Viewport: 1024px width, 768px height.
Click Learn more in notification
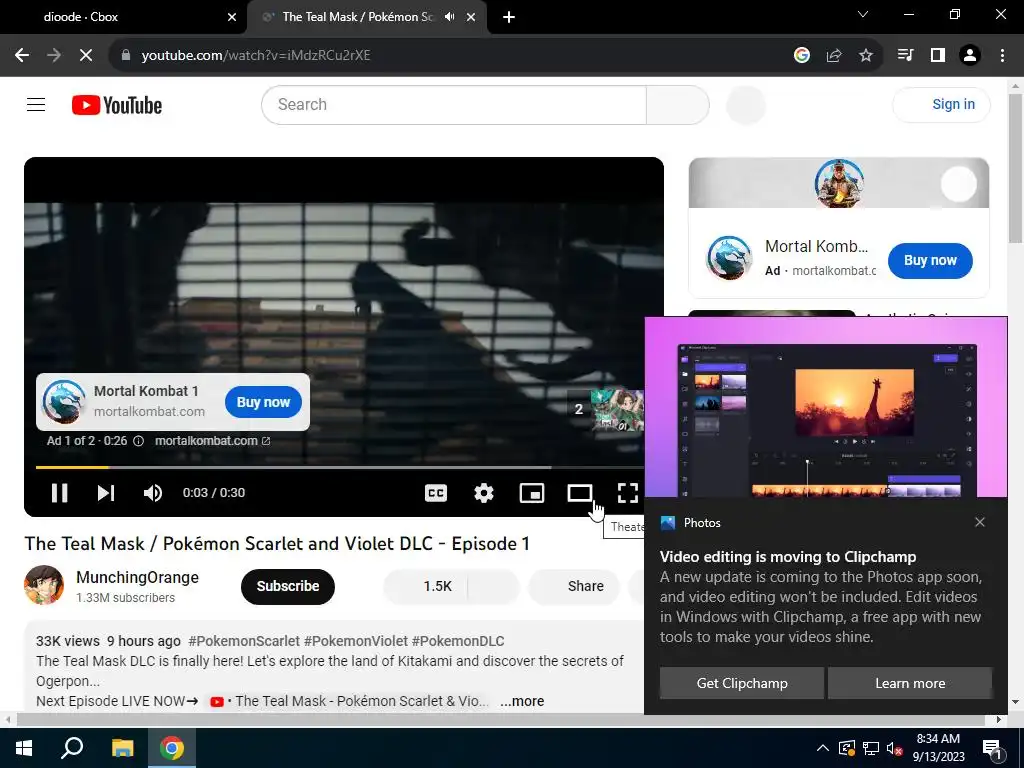pyautogui.click(x=910, y=683)
